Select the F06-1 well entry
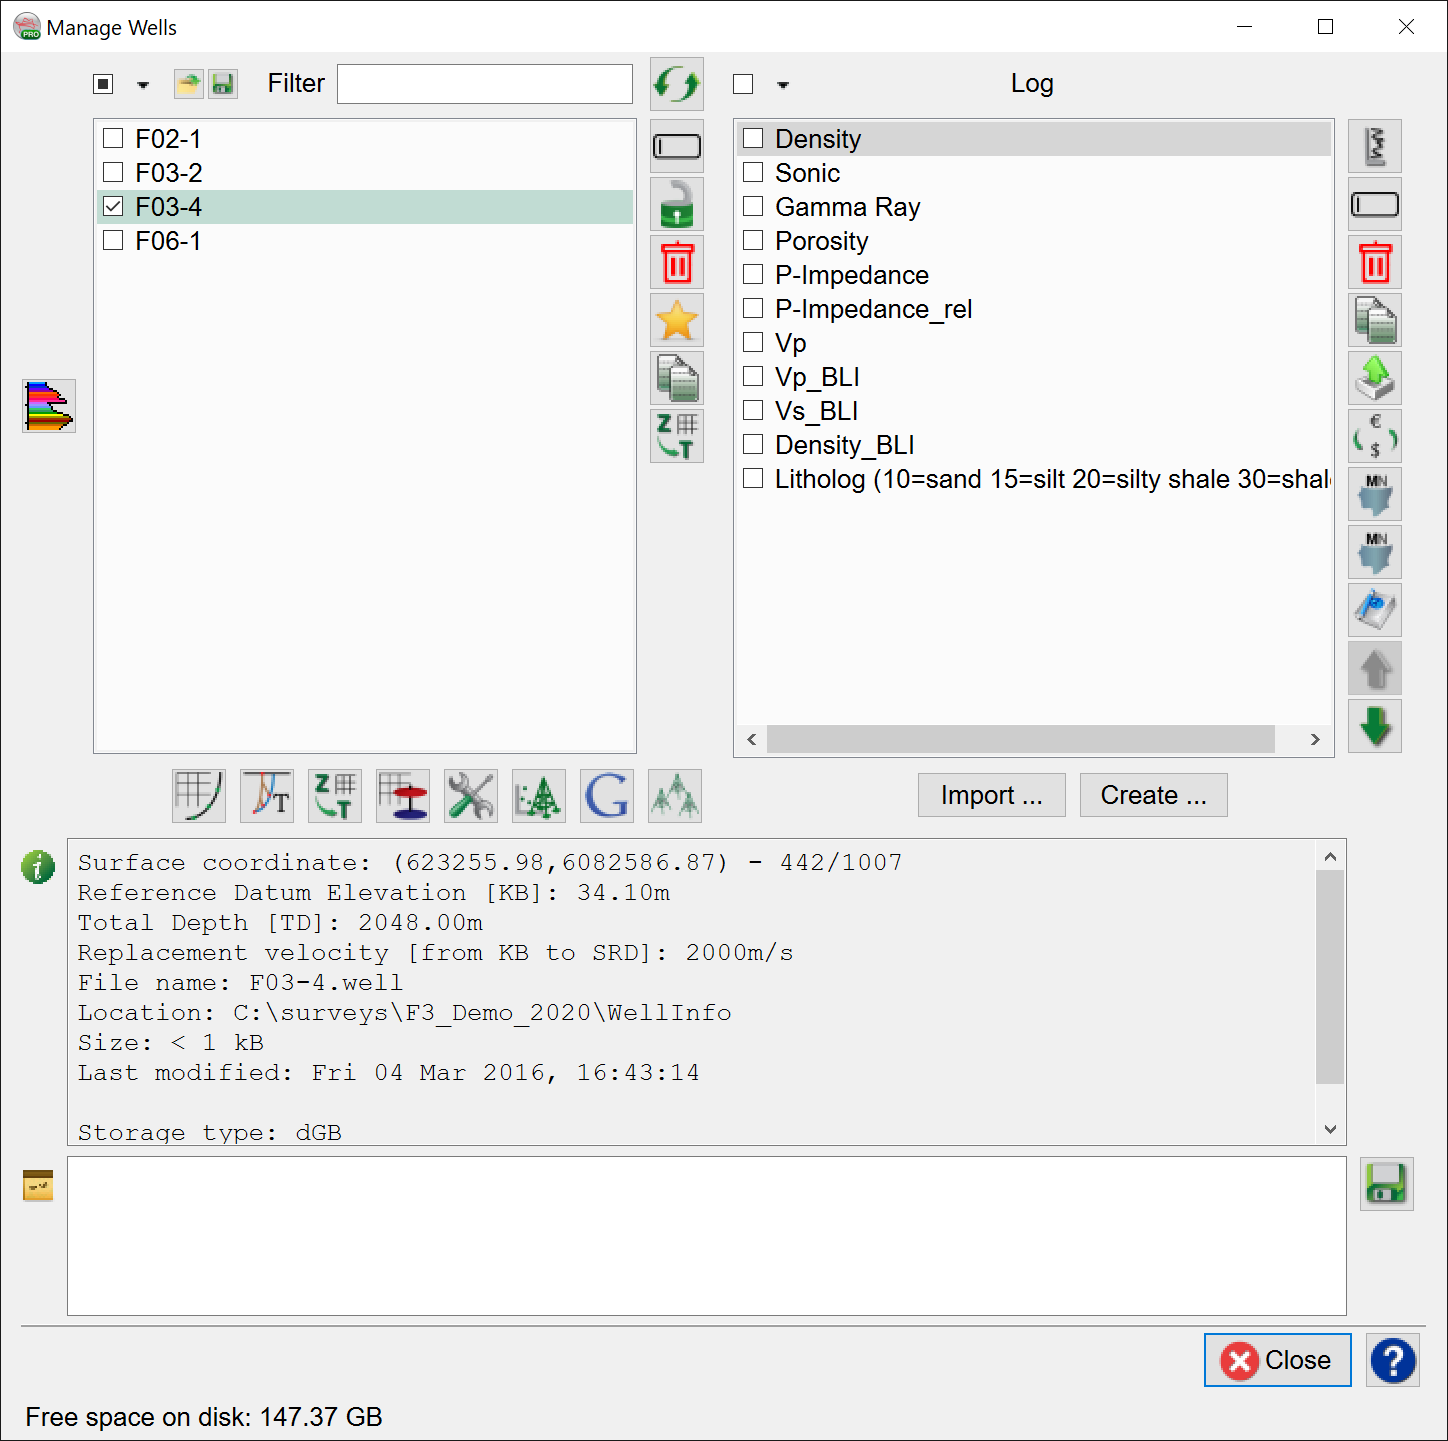Screen dimensions: 1448x1441 [x=168, y=241]
